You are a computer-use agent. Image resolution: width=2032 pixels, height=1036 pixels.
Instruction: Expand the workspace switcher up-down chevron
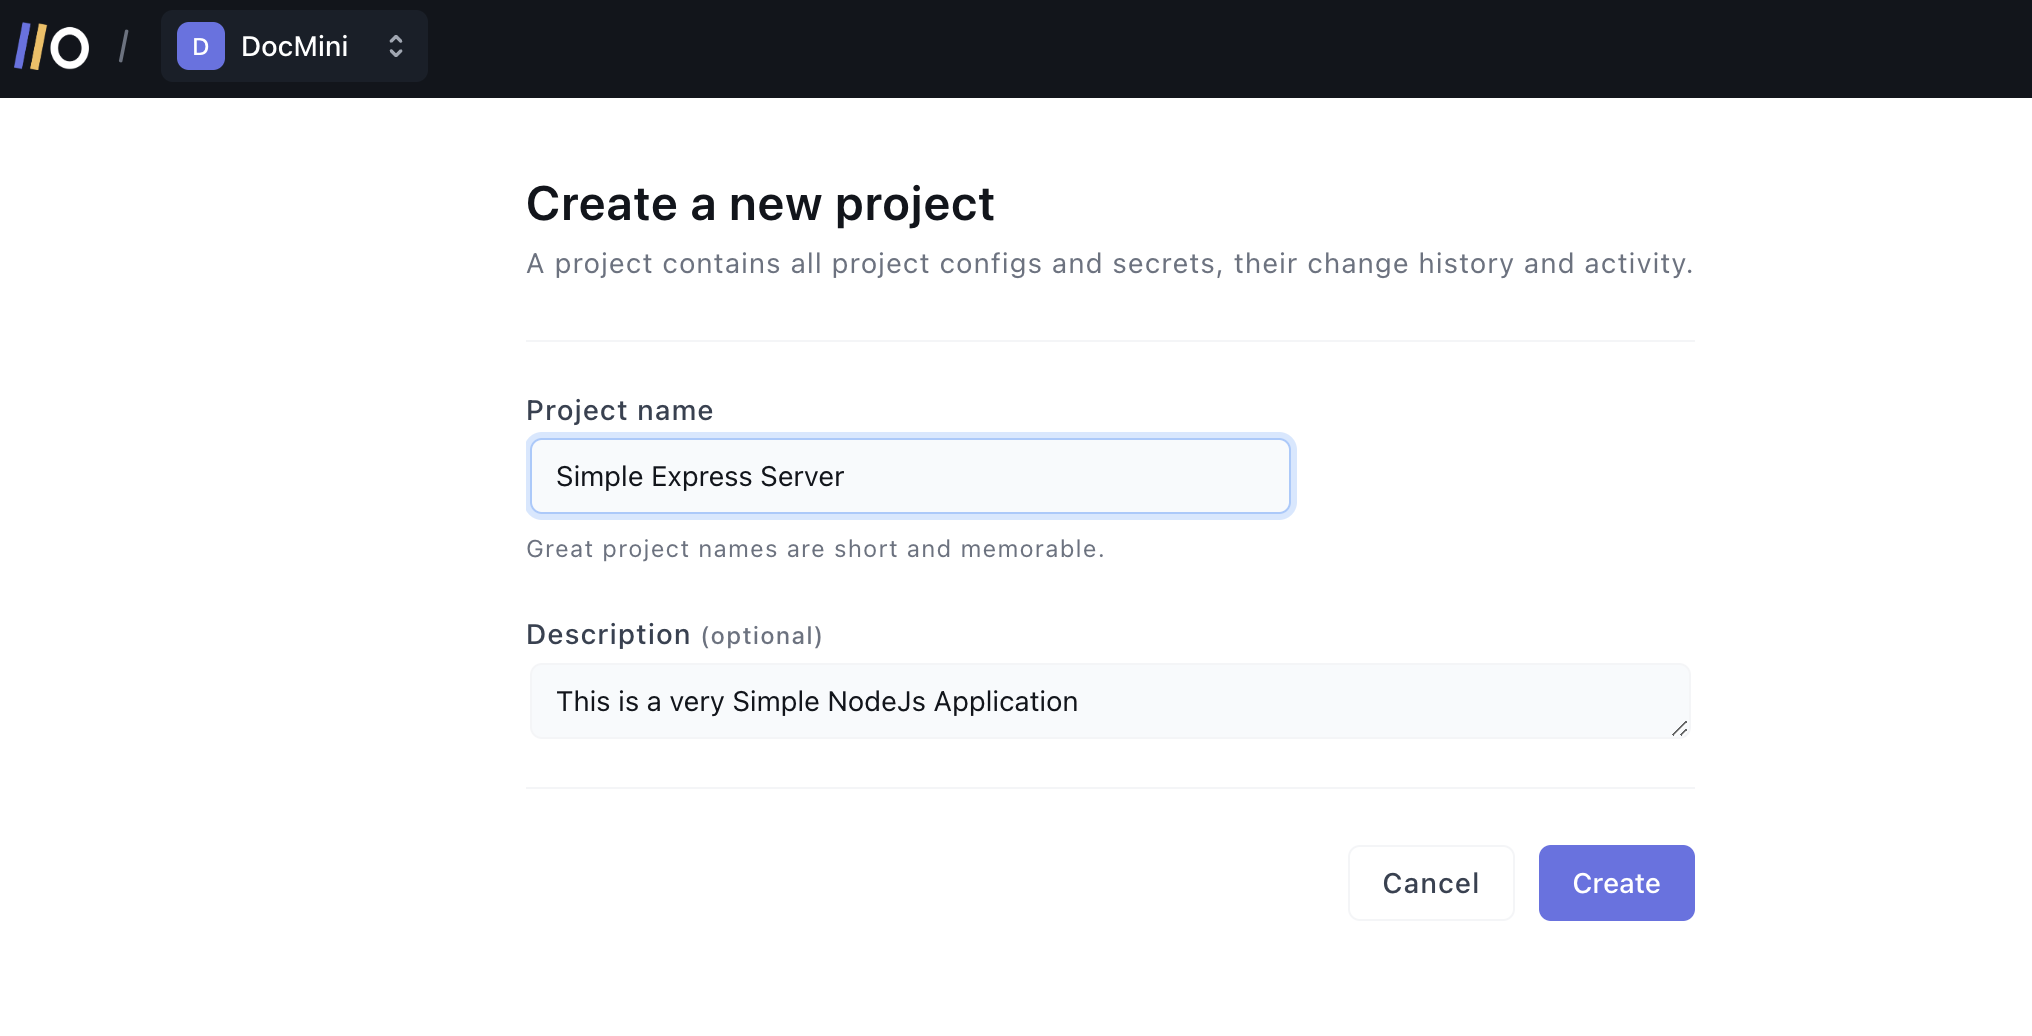coord(396,47)
